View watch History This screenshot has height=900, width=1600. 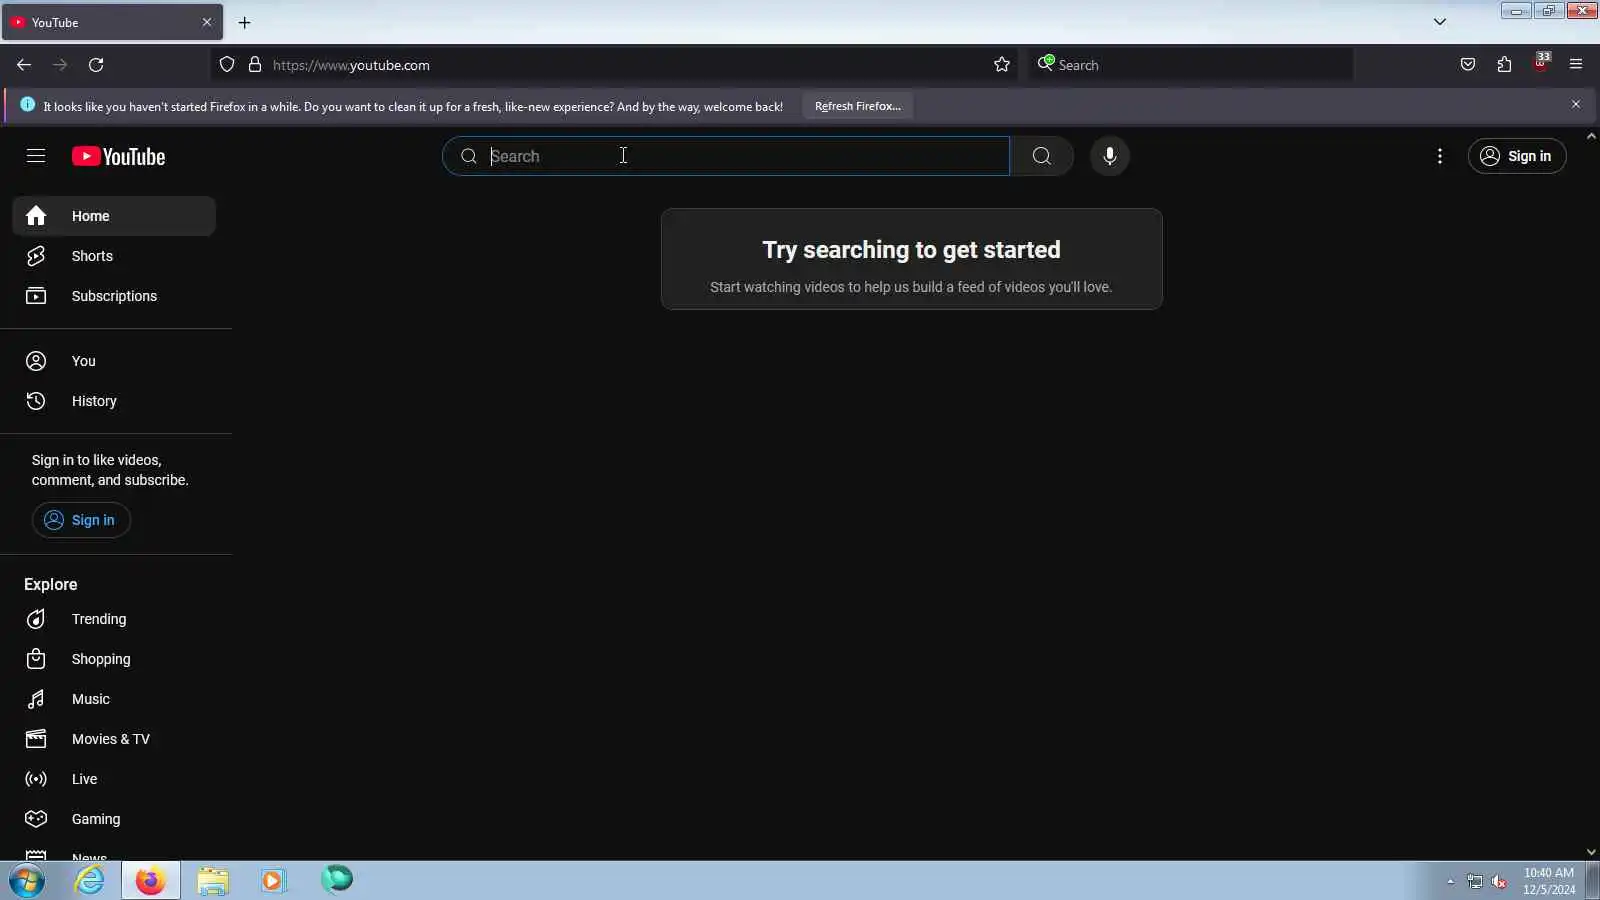[x=114, y=401]
